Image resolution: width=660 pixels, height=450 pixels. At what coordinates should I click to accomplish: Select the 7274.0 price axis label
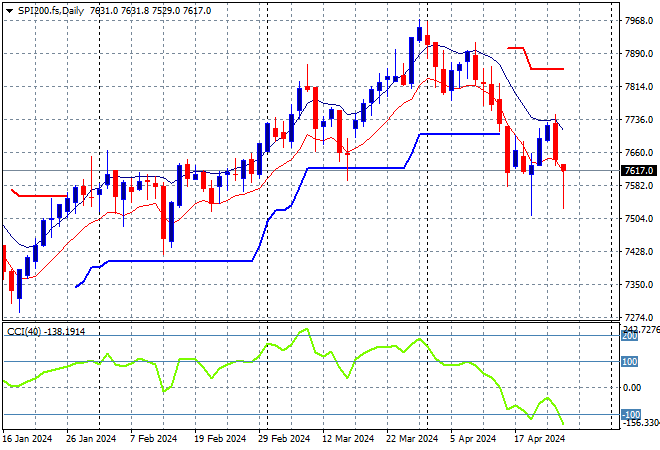click(x=638, y=317)
